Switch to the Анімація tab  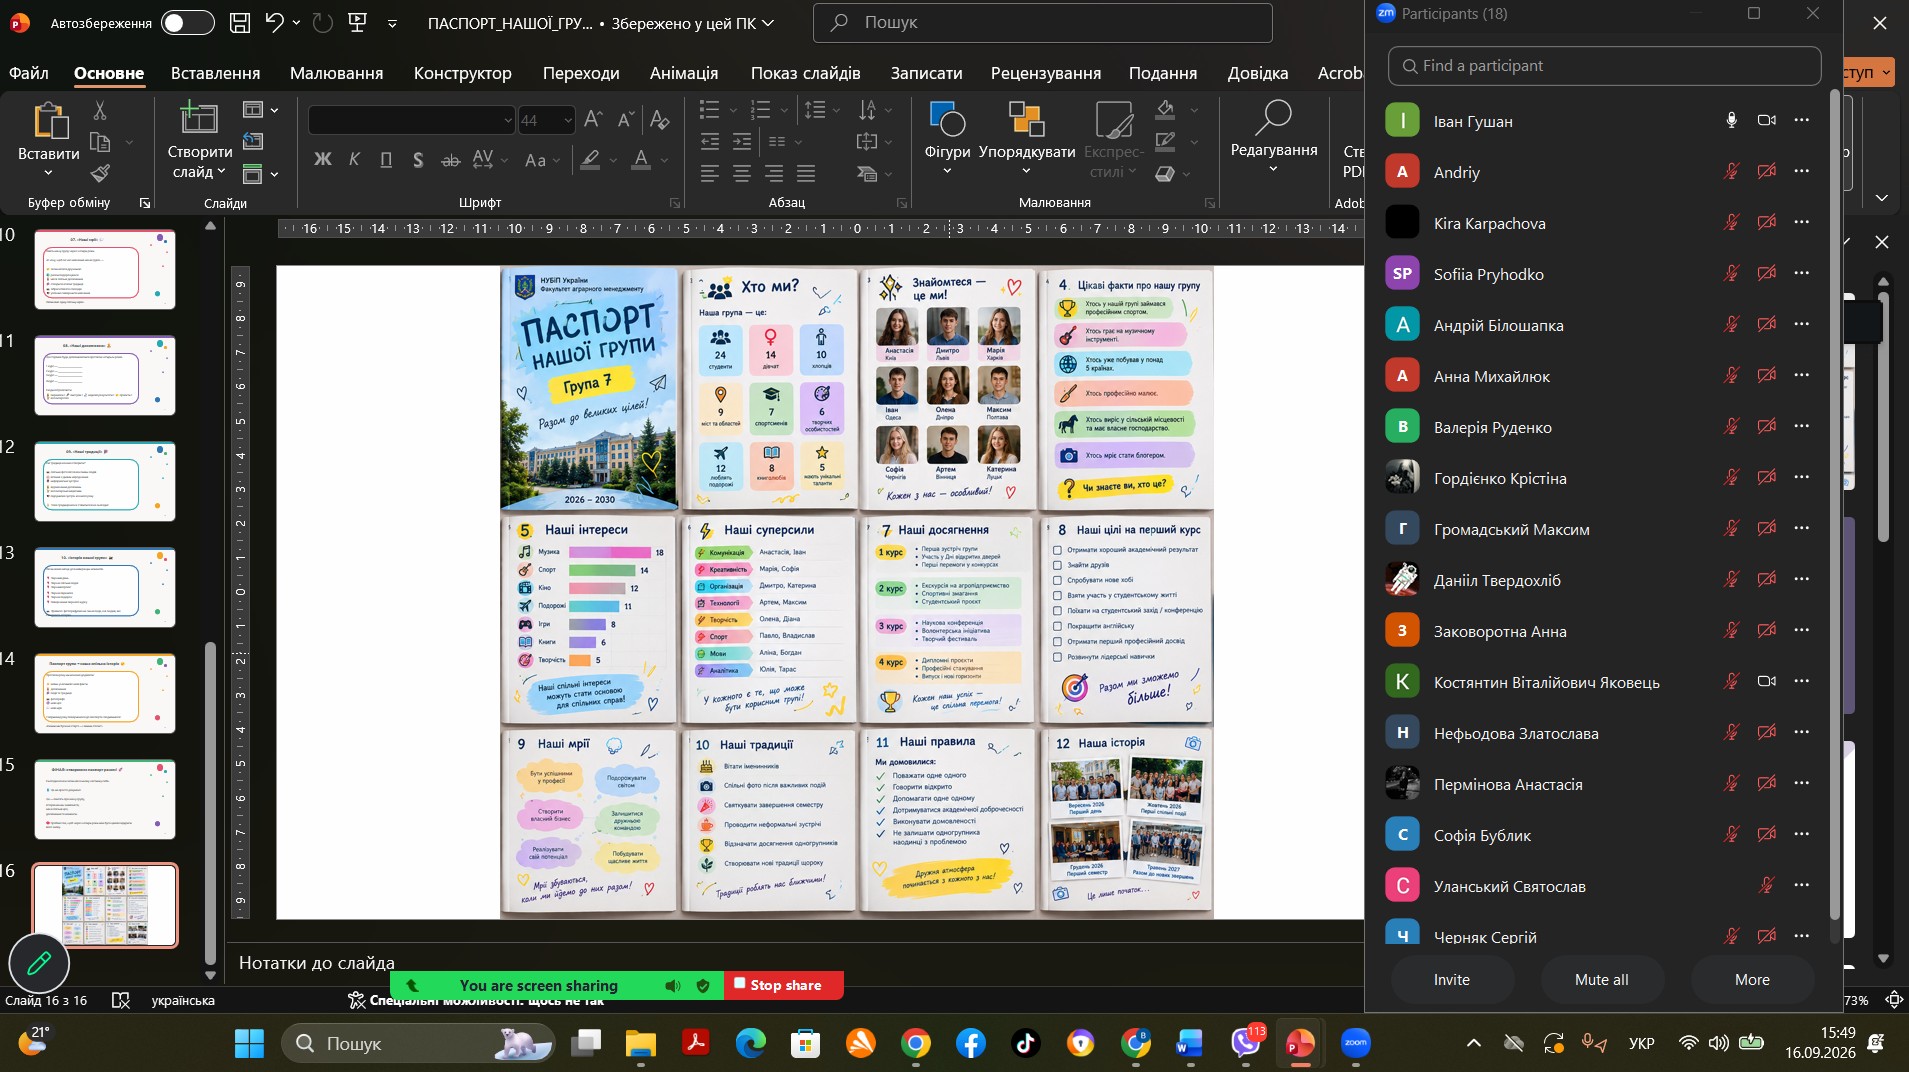pos(684,73)
